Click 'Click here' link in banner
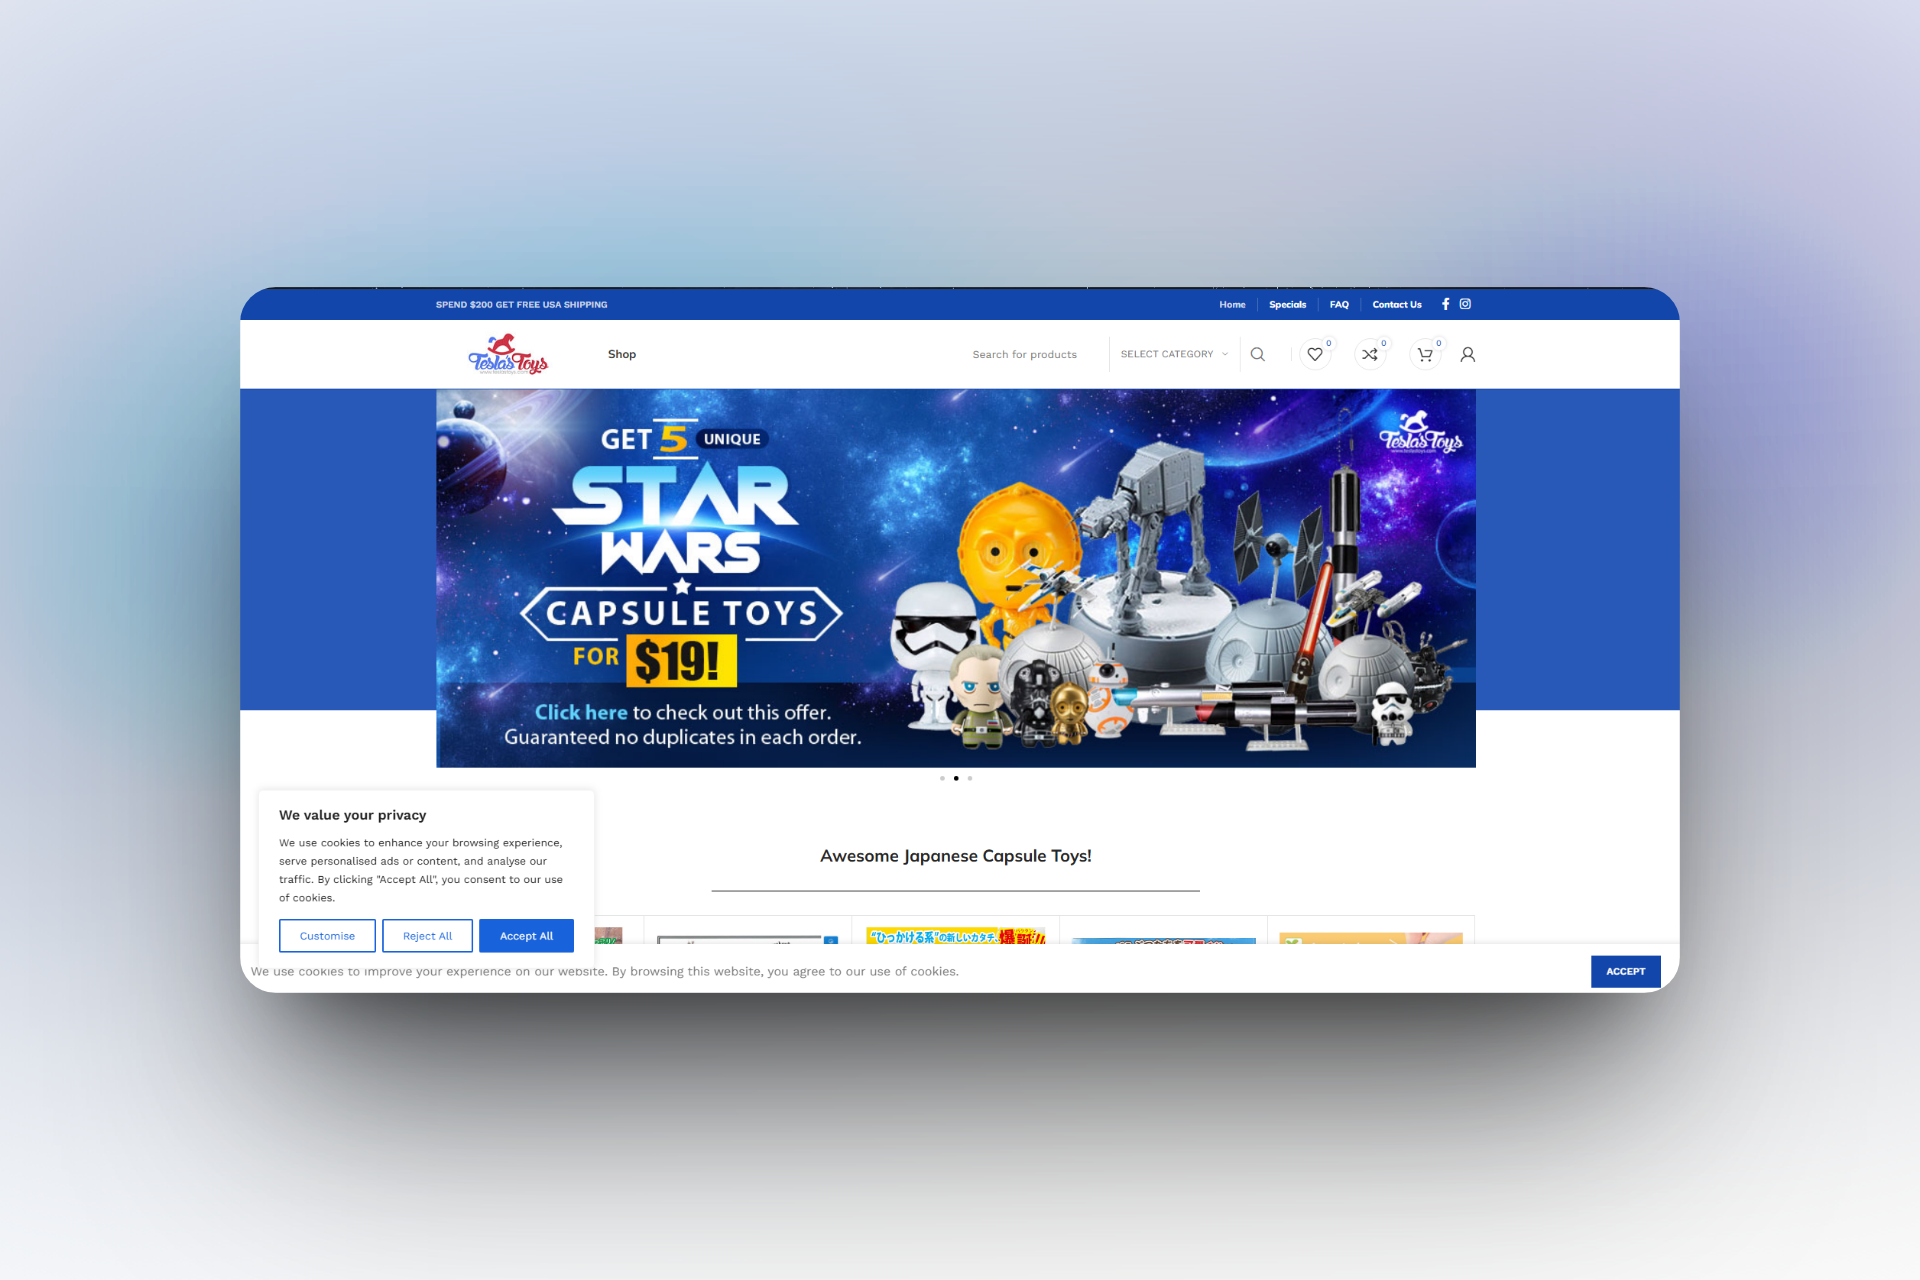This screenshot has height=1280, width=1920. click(x=581, y=712)
